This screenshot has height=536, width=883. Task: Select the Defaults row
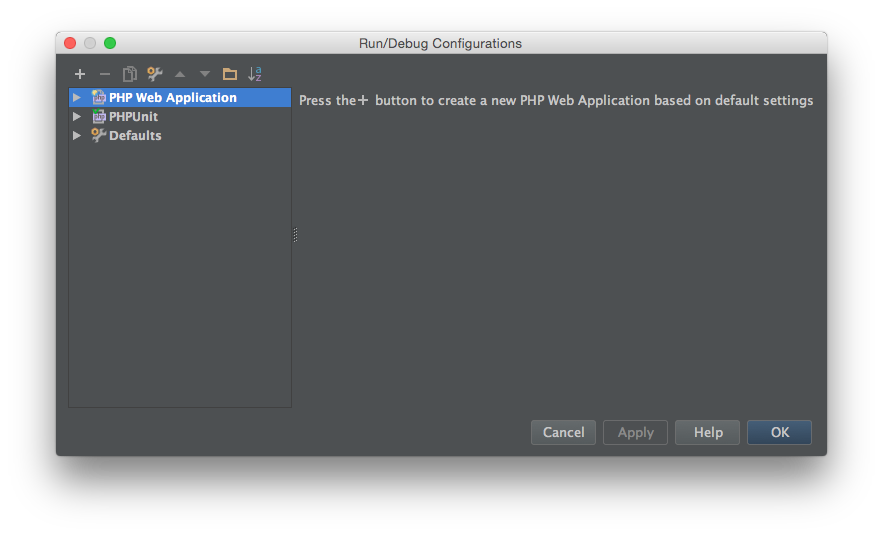pos(180,135)
